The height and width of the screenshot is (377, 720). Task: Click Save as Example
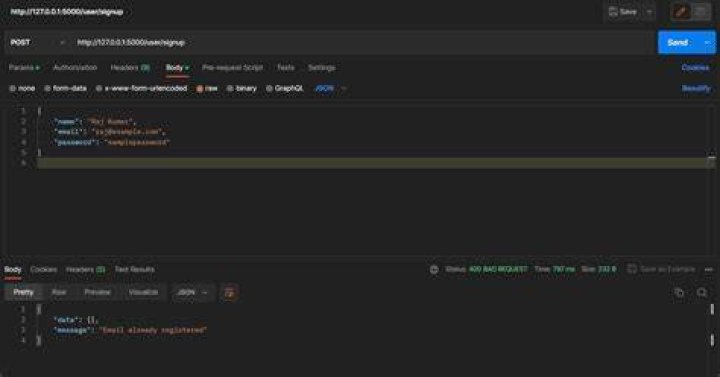point(661,270)
